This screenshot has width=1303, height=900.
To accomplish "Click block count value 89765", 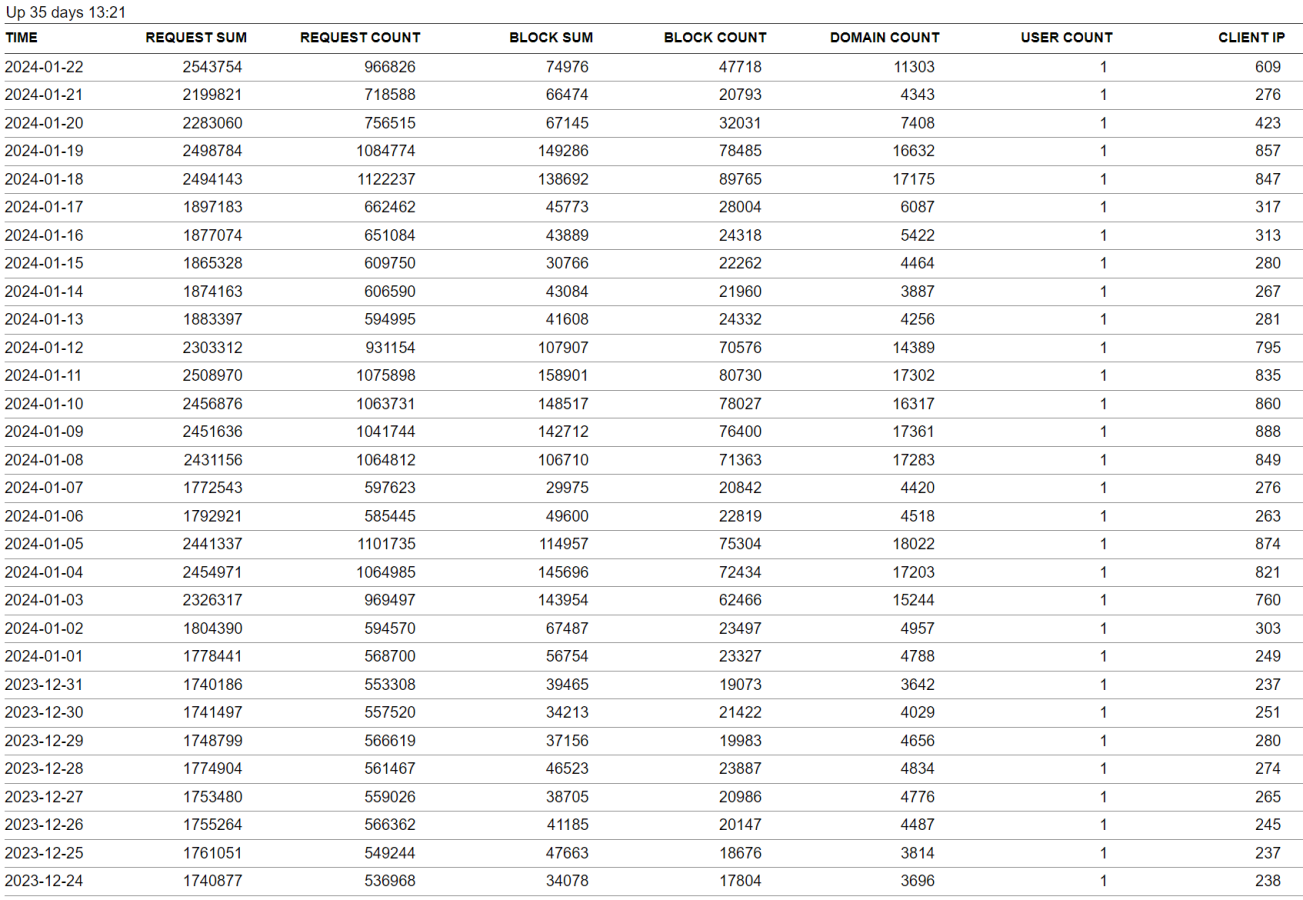I will (738, 179).
